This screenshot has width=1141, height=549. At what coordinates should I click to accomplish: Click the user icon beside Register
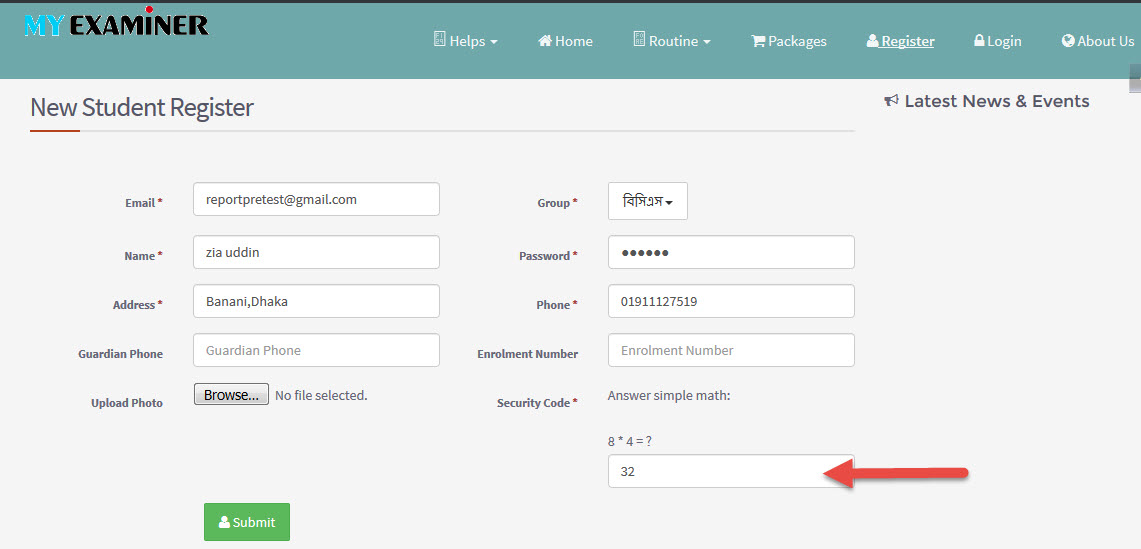pyautogui.click(x=872, y=41)
